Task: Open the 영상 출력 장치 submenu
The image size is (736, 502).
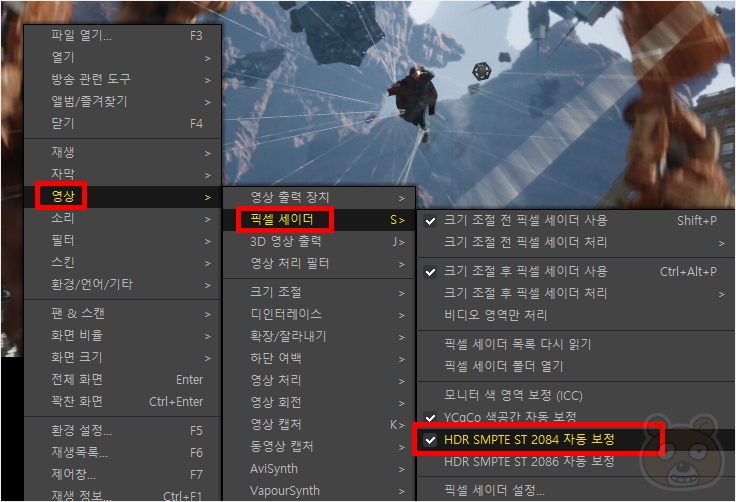Action: tap(319, 198)
